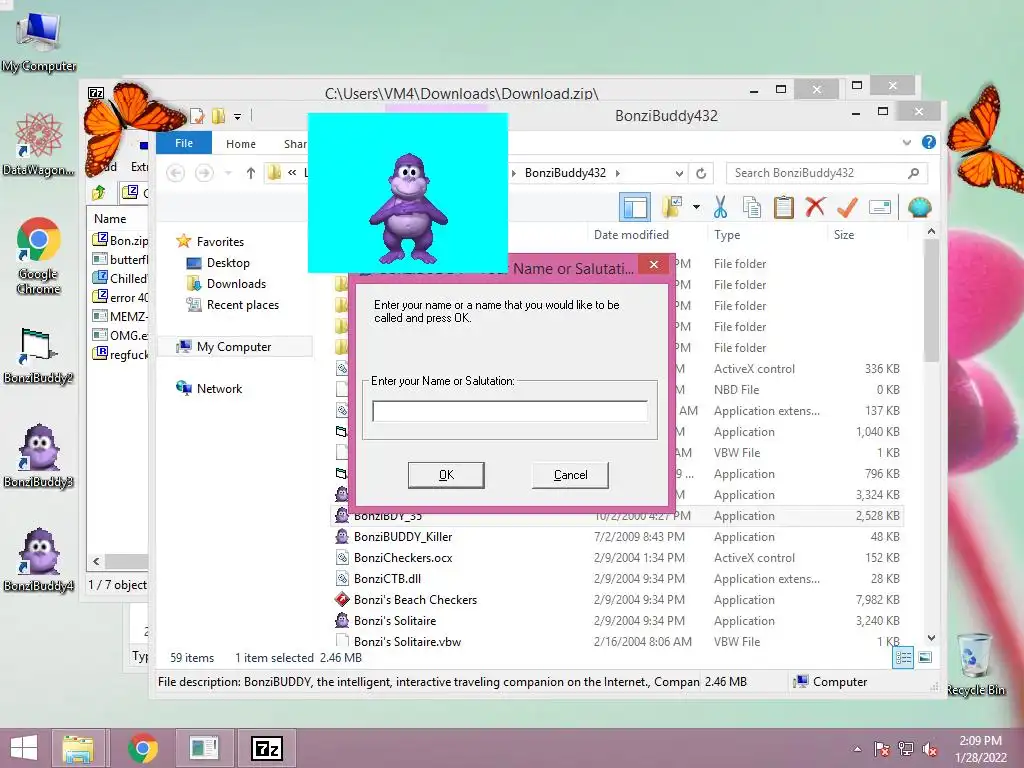
Task: Click the red X Delete icon
Action: point(815,207)
